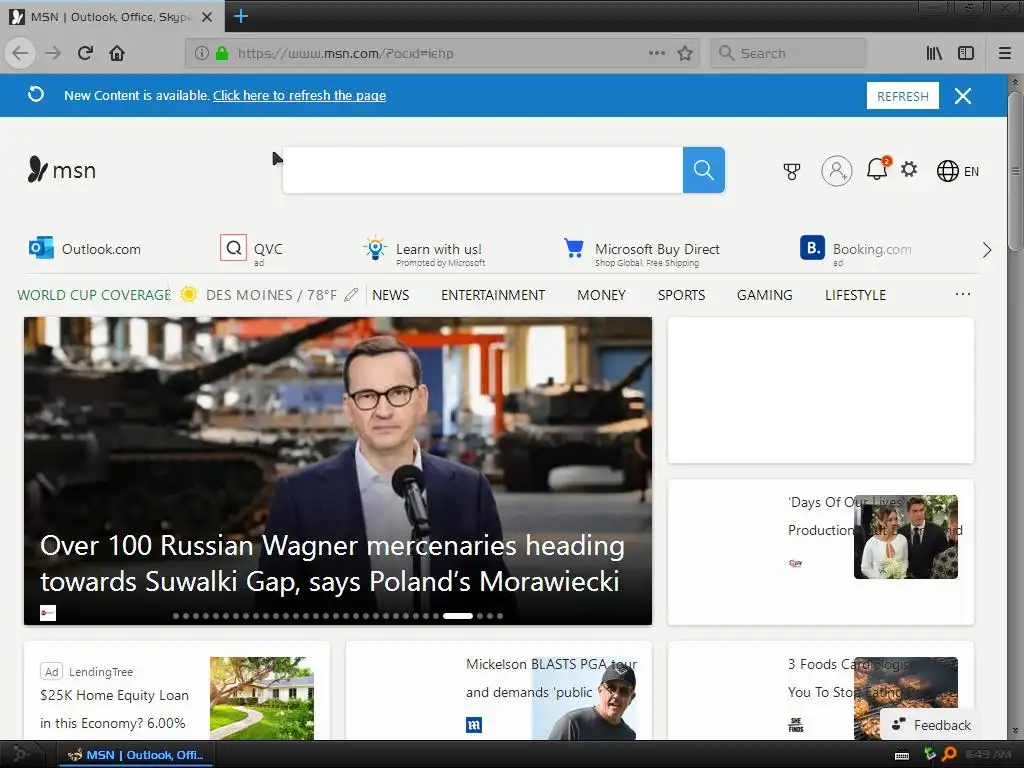
Task: Open the Firefox hamburger menu
Action: coord(1004,53)
